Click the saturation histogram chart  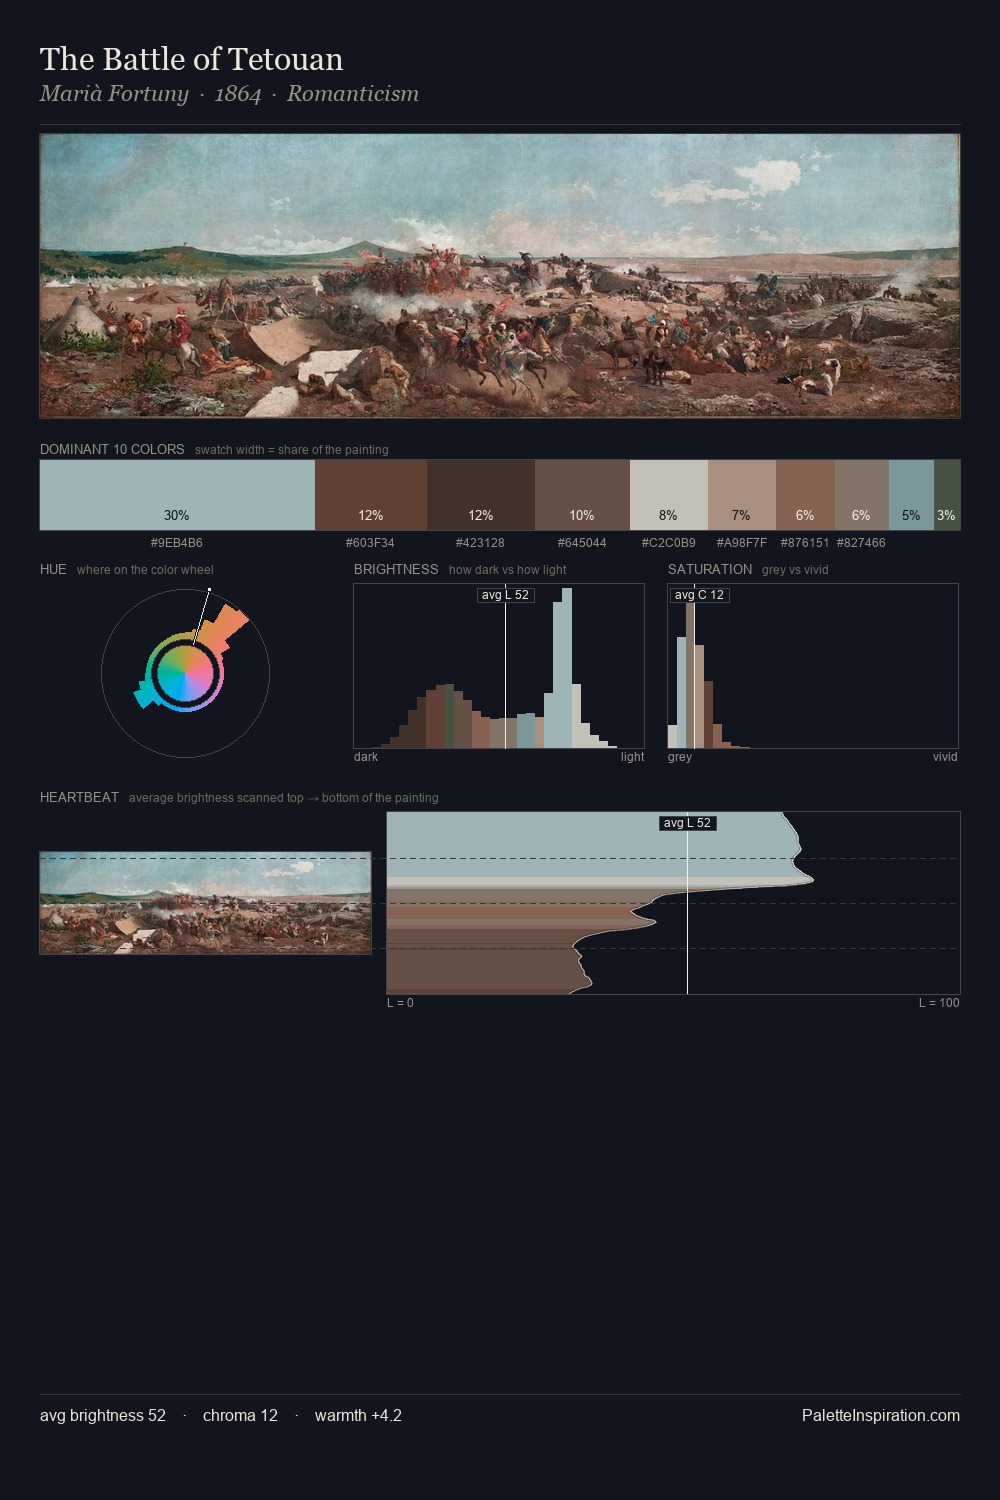pyautogui.click(x=813, y=666)
